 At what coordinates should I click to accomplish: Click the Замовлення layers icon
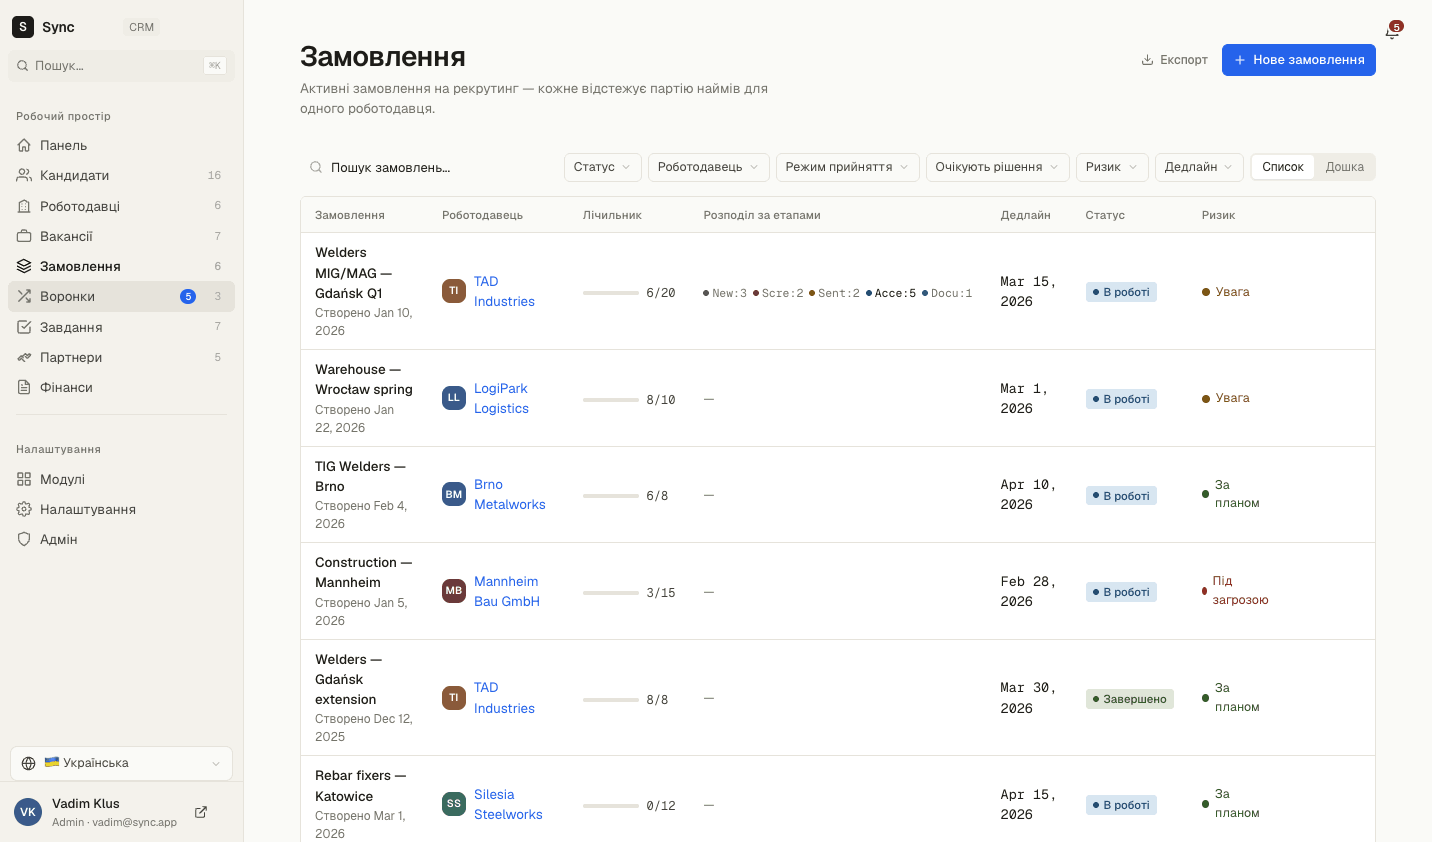click(24, 266)
